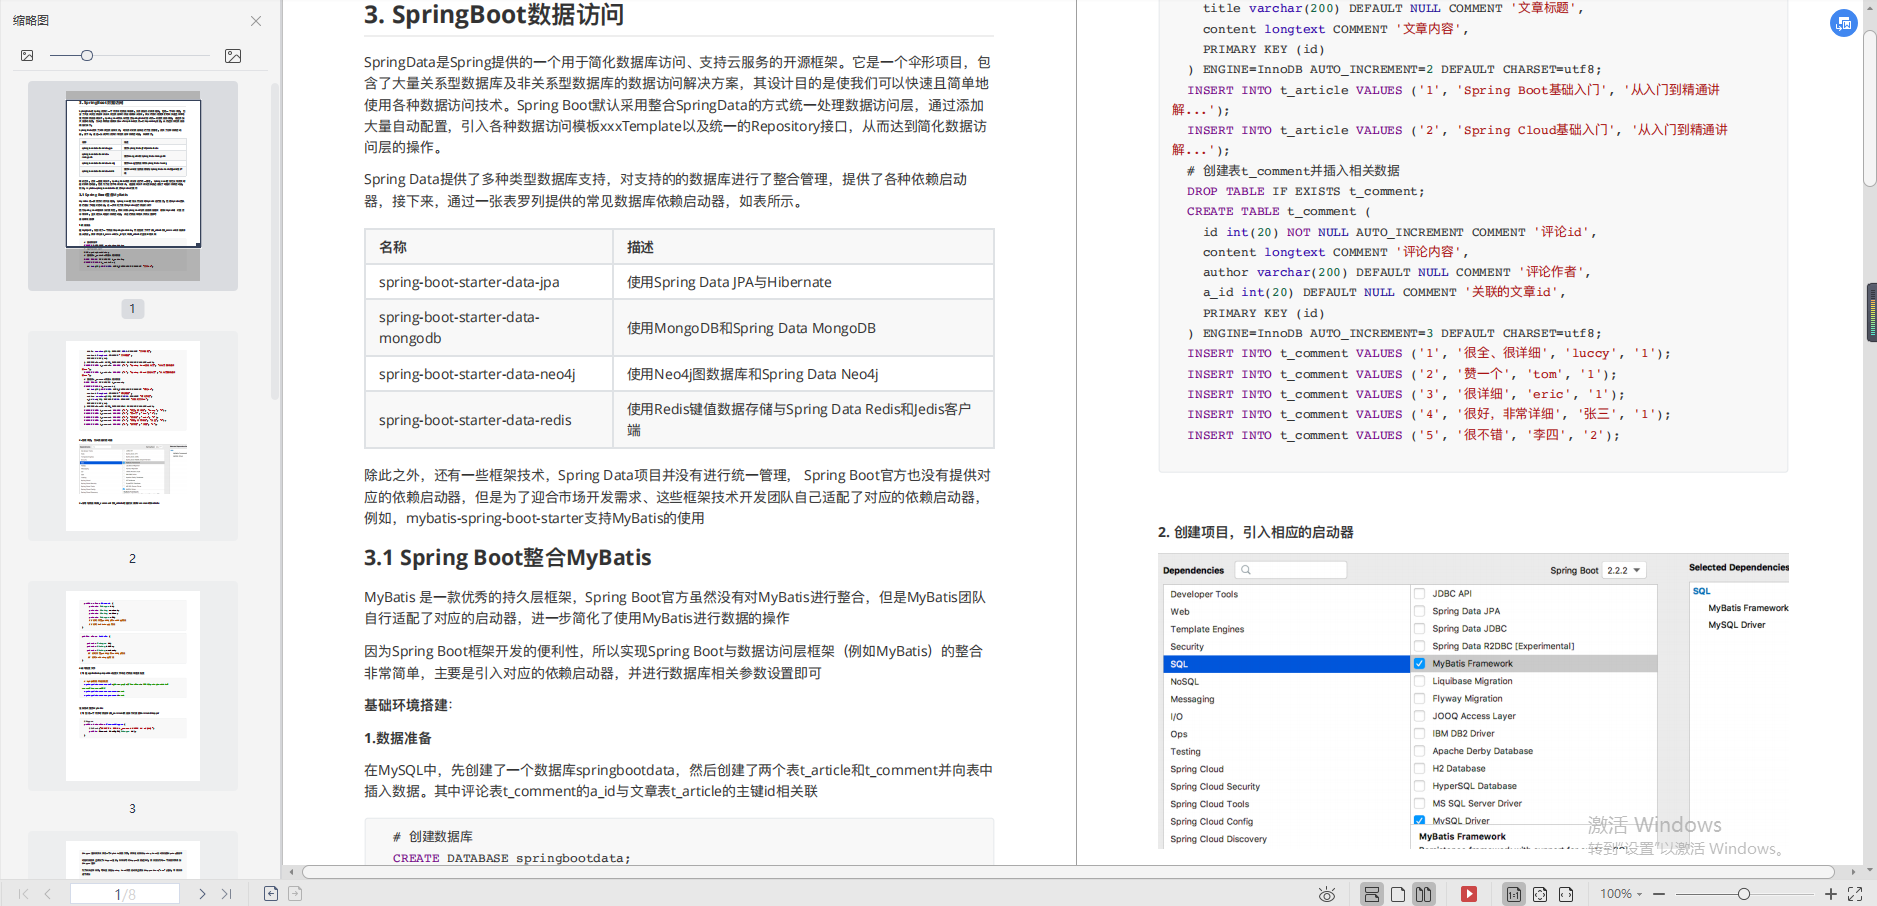Click the blue floating assistant icon
The height and width of the screenshot is (906, 1877).
tap(1844, 23)
